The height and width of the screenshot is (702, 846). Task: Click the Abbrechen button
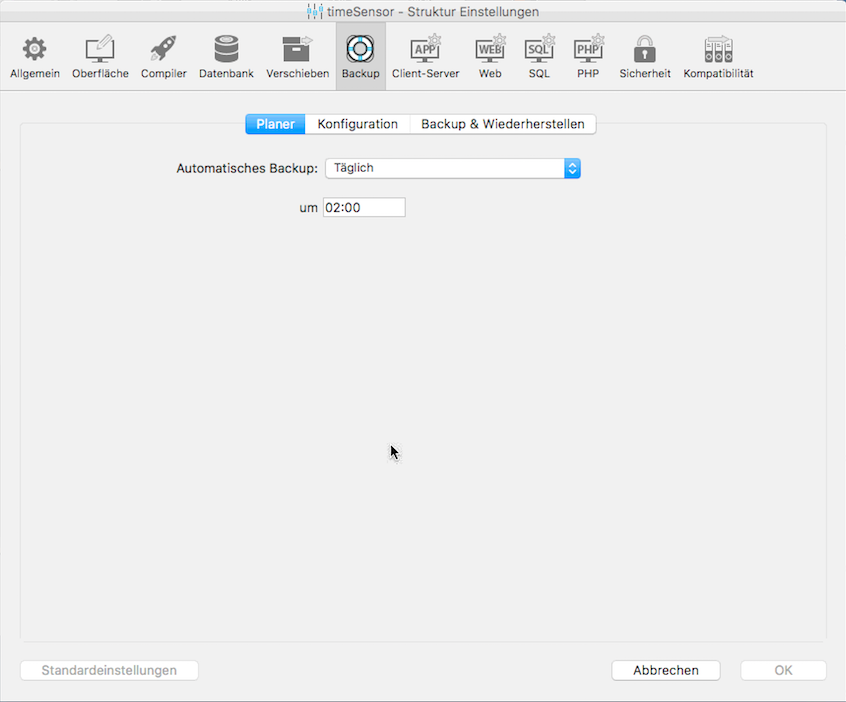click(x=666, y=670)
